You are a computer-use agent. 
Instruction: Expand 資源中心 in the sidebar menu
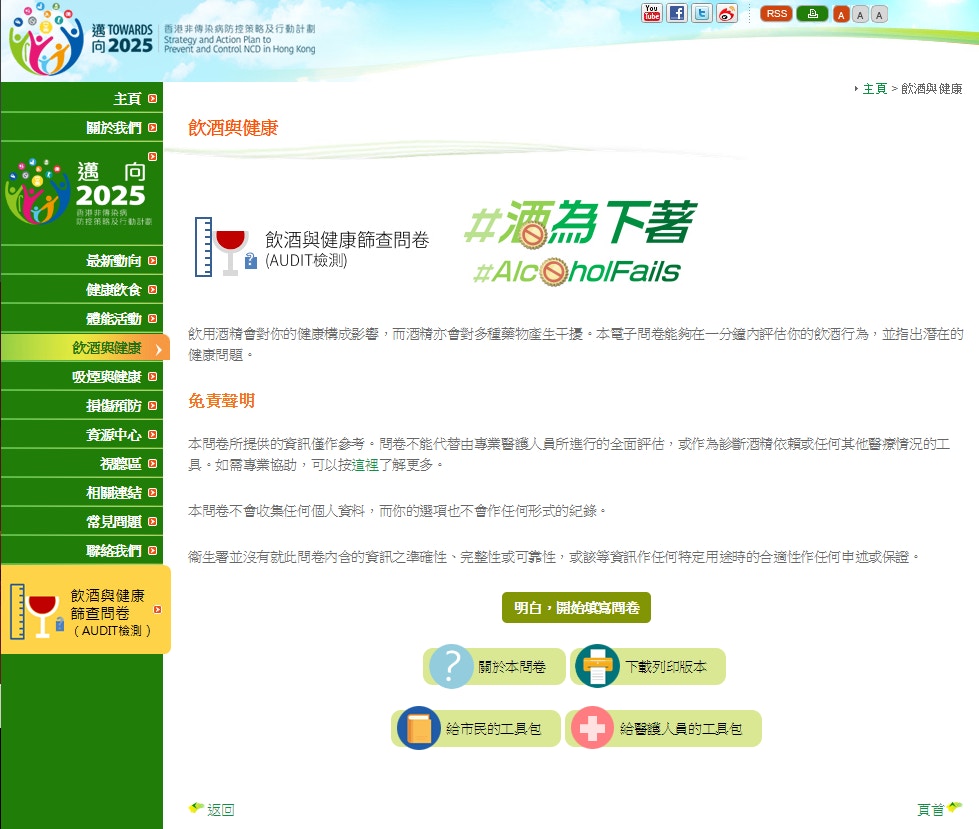pyautogui.click(x=121, y=435)
